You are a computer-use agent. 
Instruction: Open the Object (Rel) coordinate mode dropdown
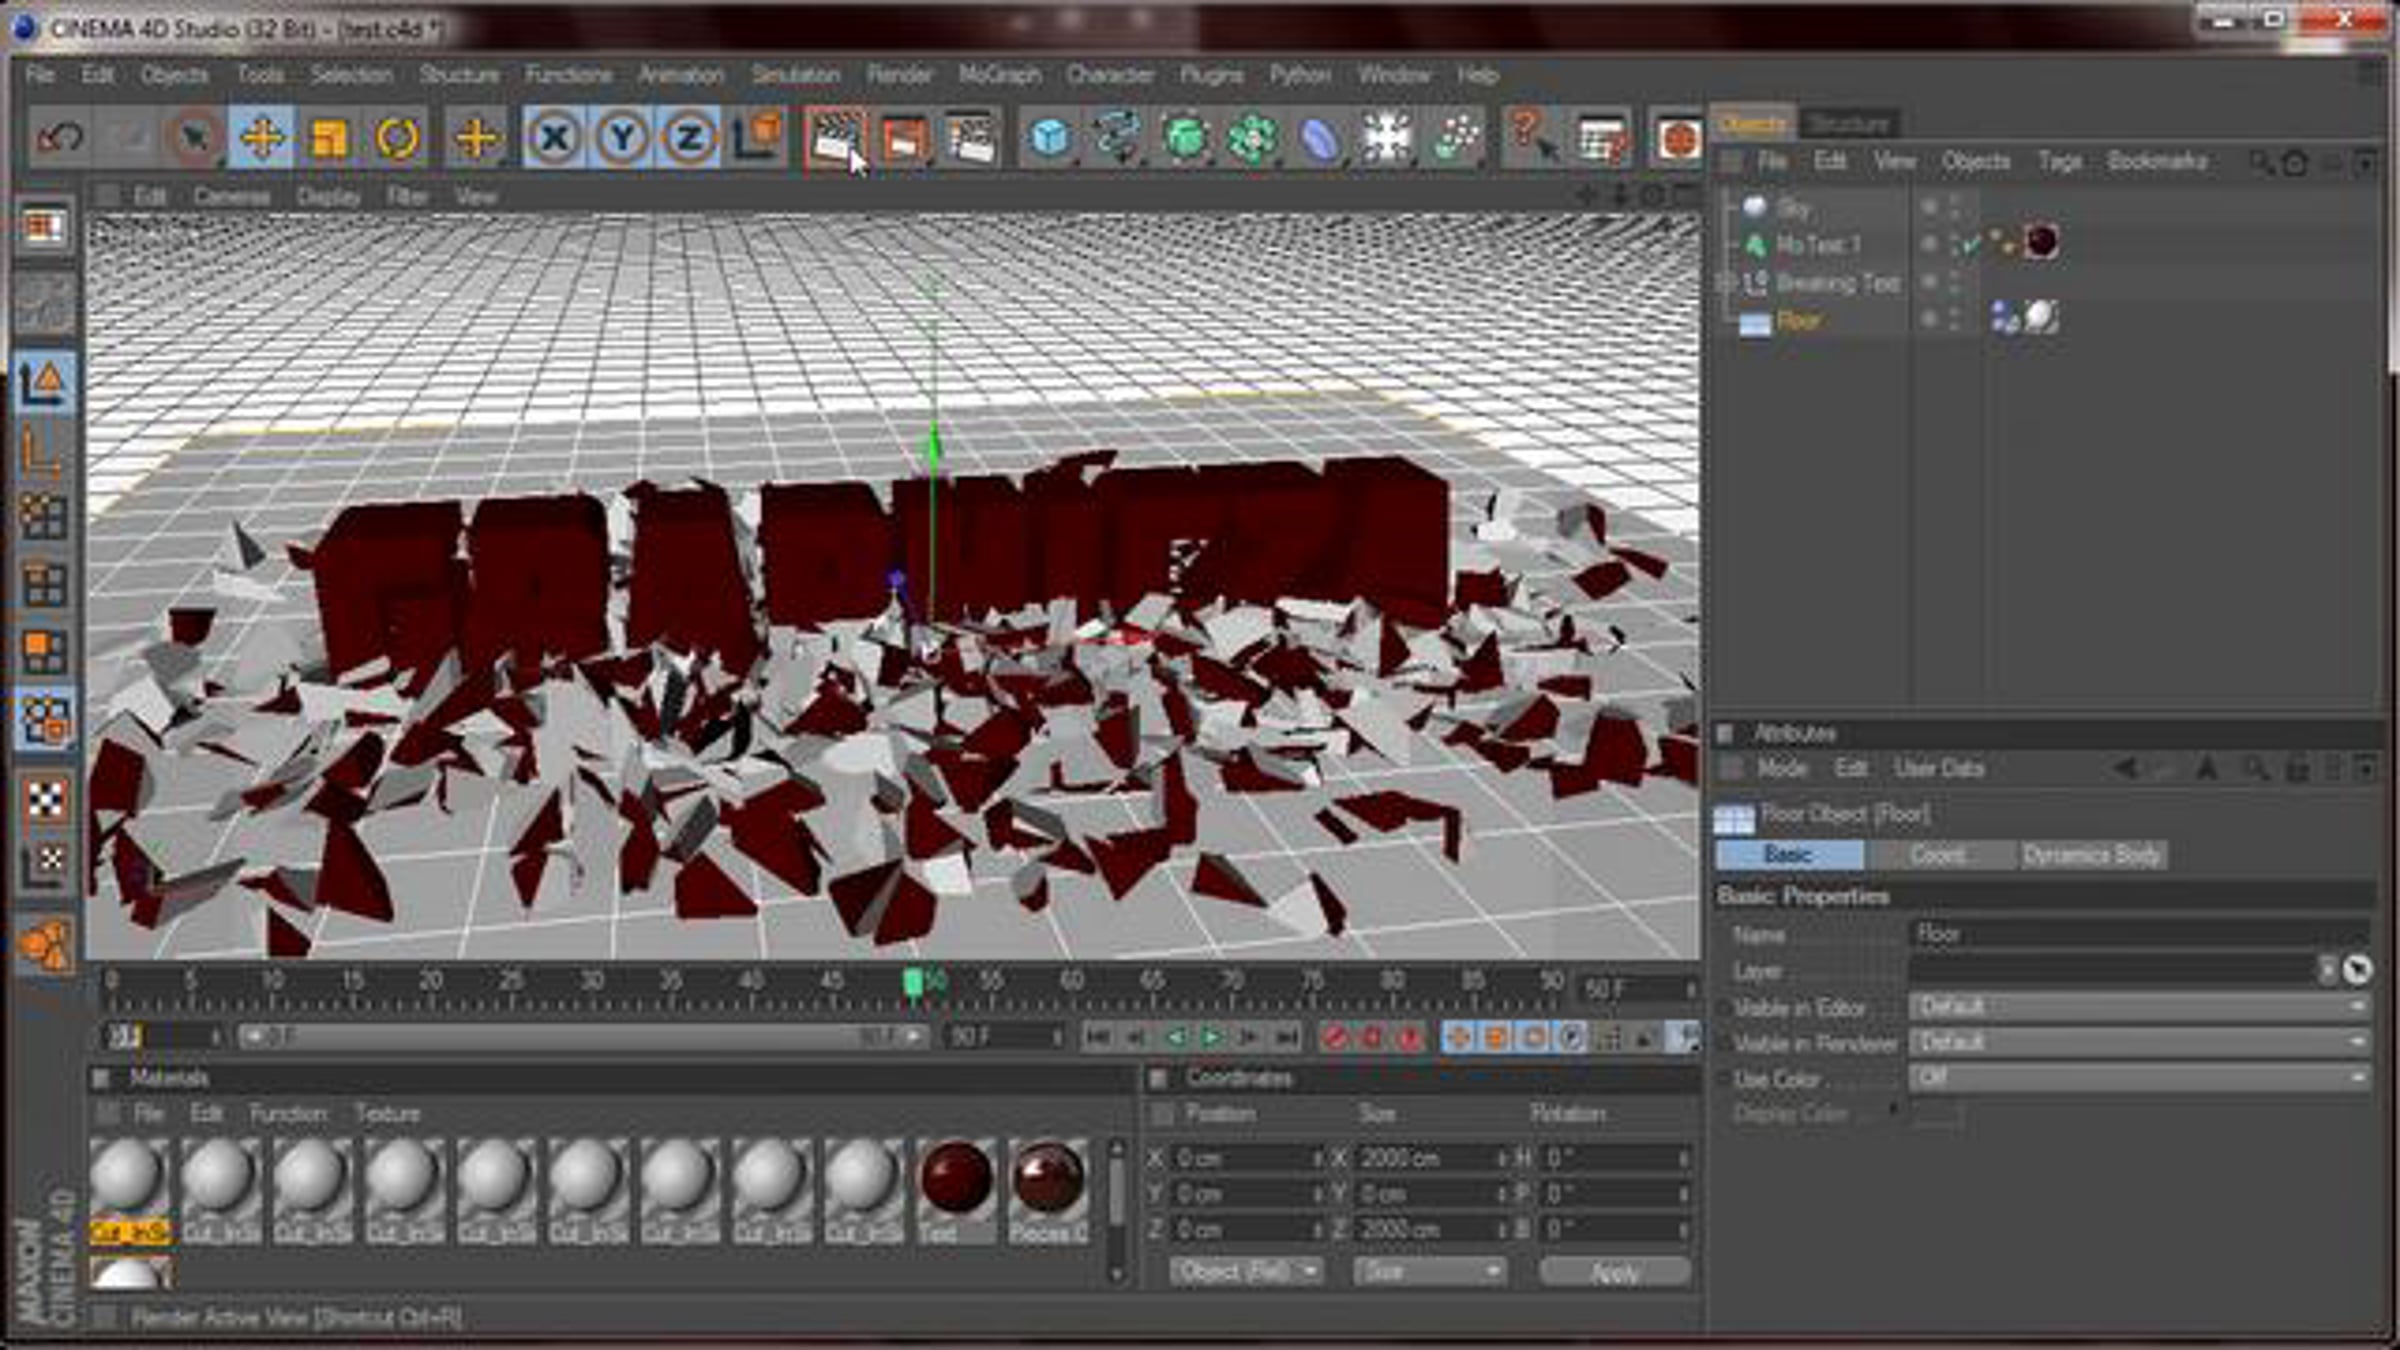pyautogui.click(x=1246, y=1272)
